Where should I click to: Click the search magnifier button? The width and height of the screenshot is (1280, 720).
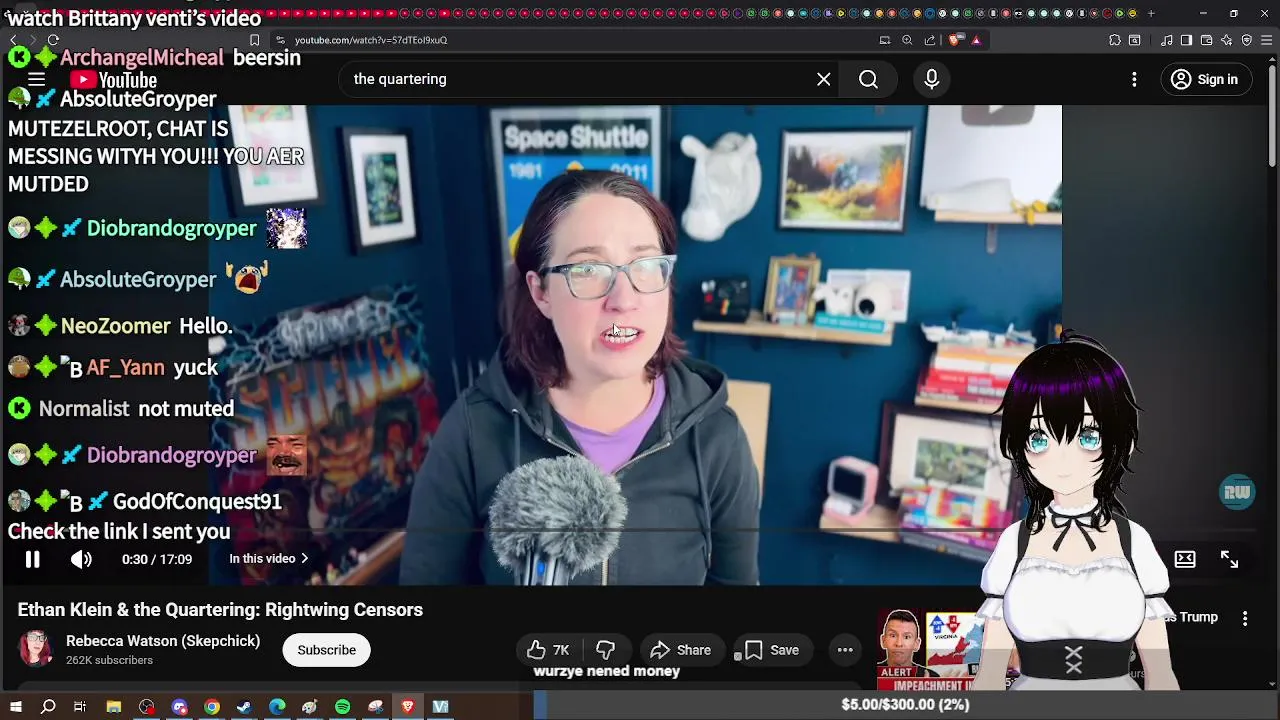pyautogui.click(x=868, y=79)
